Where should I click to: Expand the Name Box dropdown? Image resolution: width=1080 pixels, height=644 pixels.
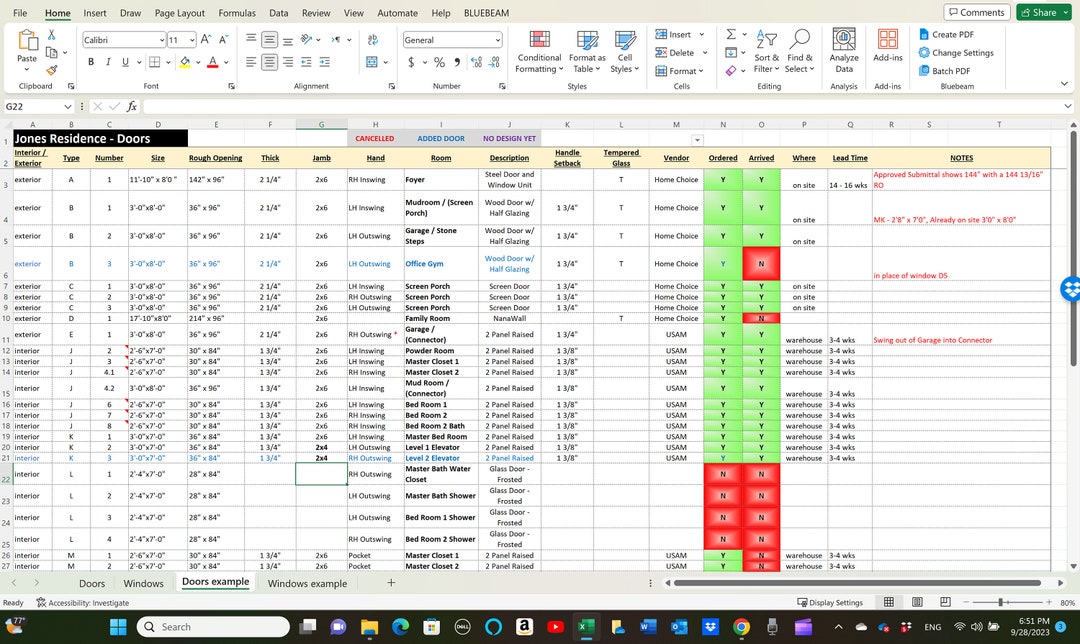[68, 107]
